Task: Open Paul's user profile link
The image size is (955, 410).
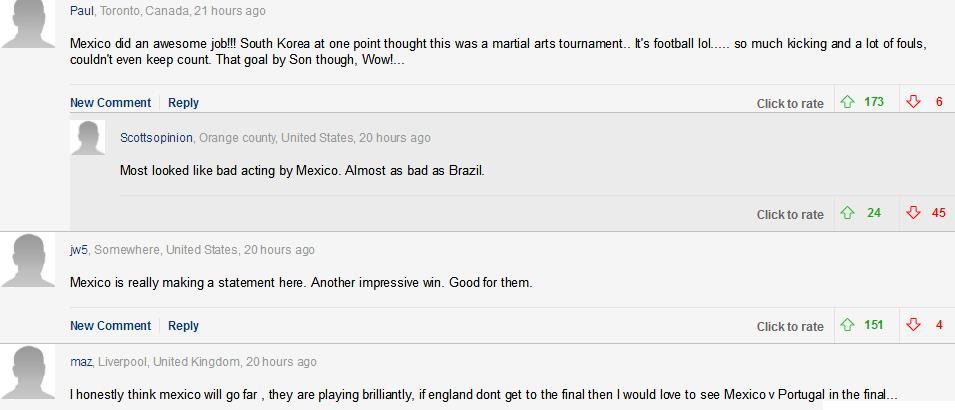Action: (x=82, y=11)
